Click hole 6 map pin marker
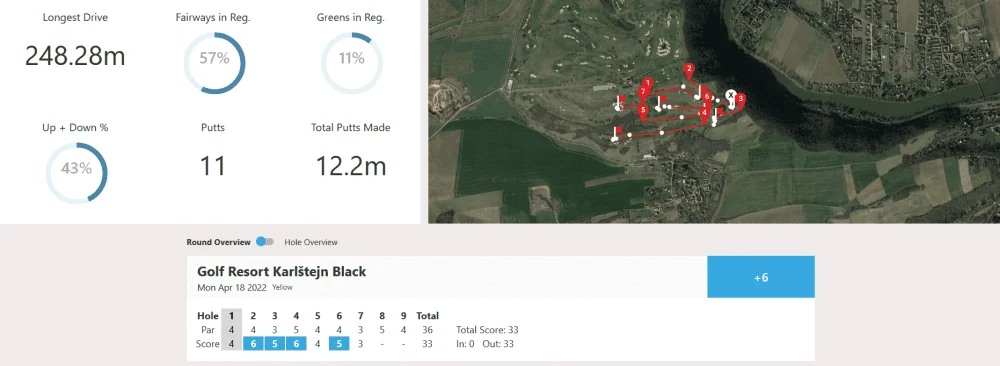Viewport: 1000px width, 366px height. point(706,97)
